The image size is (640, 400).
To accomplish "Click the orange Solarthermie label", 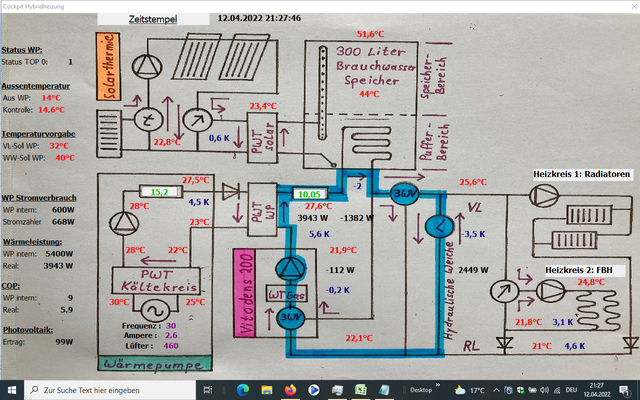I will click(x=108, y=67).
